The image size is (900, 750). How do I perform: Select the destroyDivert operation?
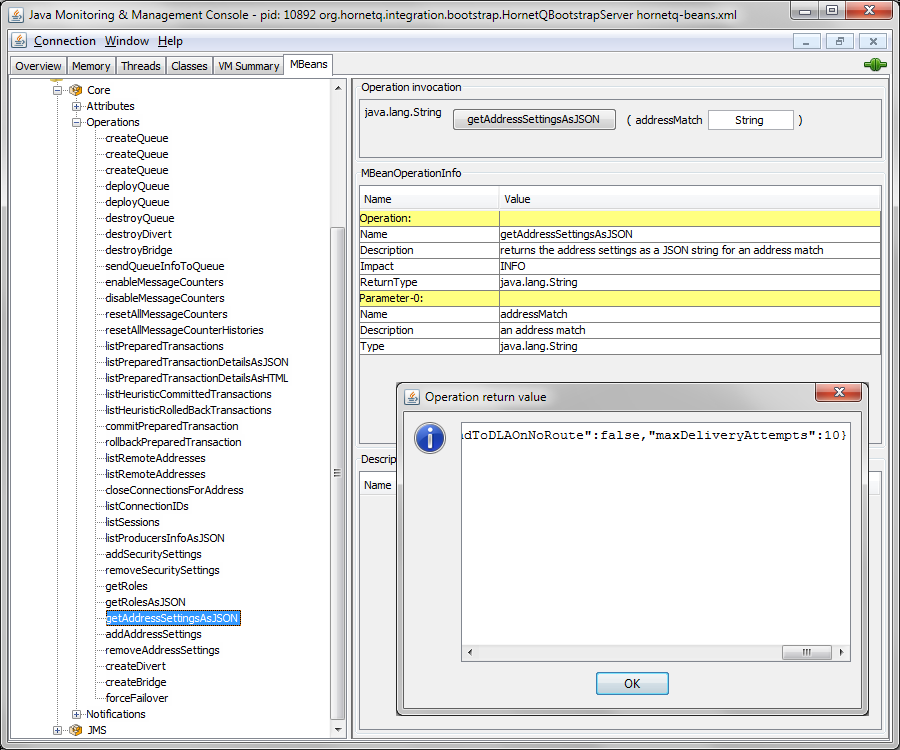click(138, 234)
